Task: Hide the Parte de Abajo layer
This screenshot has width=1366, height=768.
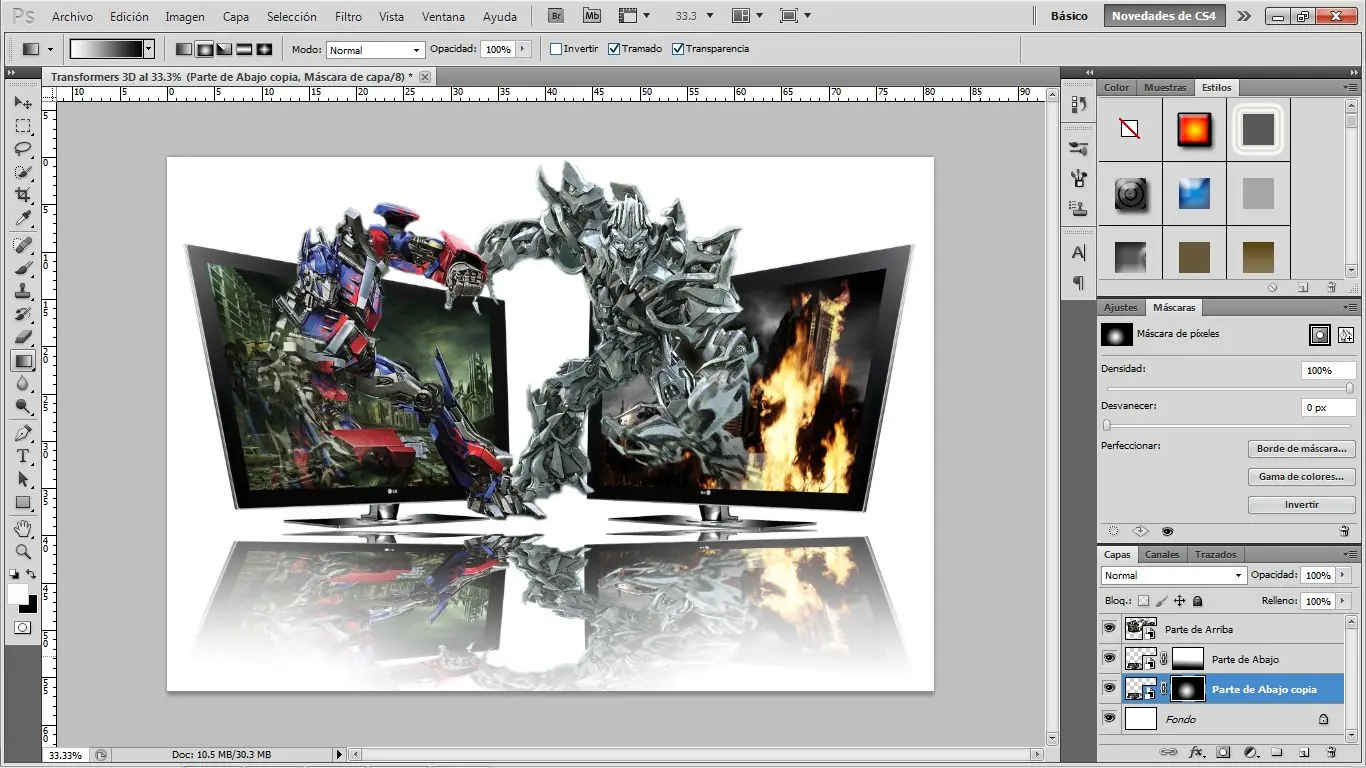Action: [x=1109, y=658]
